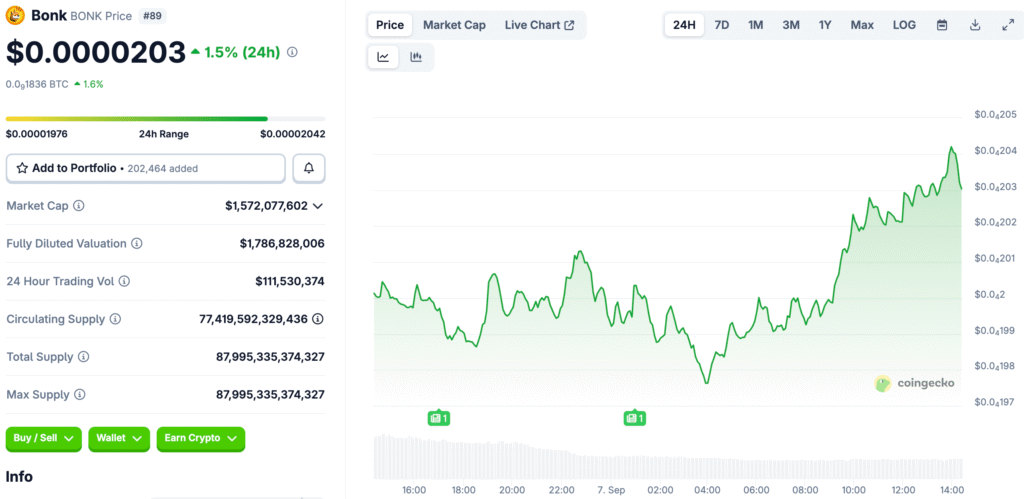The width and height of the screenshot is (1024, 499).
Task: Click news marker near 01:00 on chart
Action: tap(635, 417)
